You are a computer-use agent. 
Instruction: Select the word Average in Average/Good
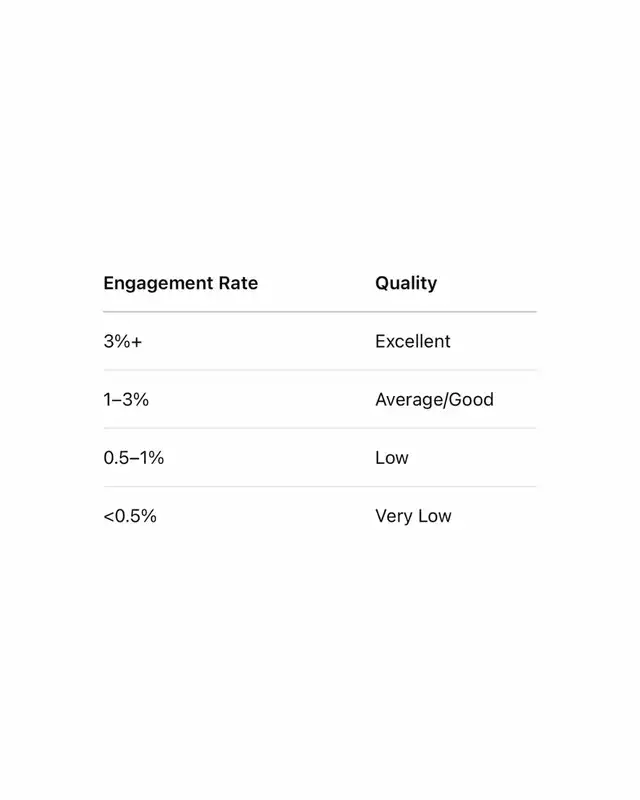click(409, 399)
